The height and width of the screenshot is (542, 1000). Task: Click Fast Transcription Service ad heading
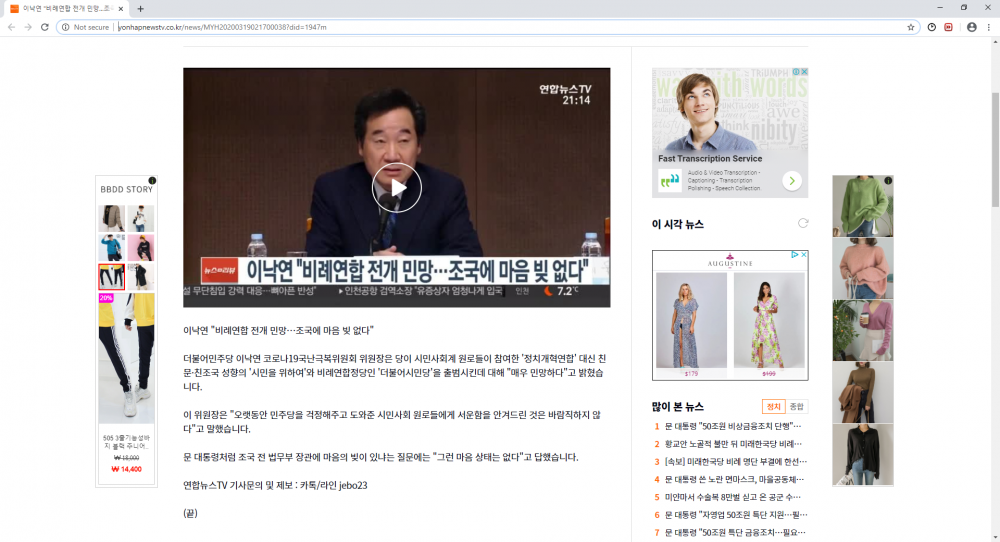pos(710,158)
